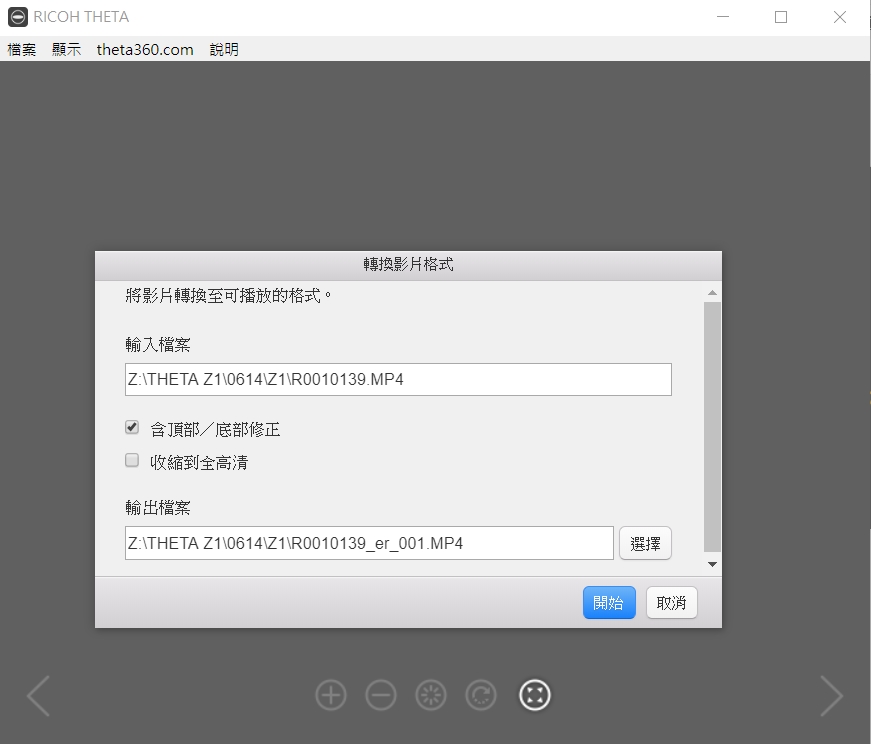Click the zoom in plus icon
Viewport: 871px width, 744px height.
point(331,695)
